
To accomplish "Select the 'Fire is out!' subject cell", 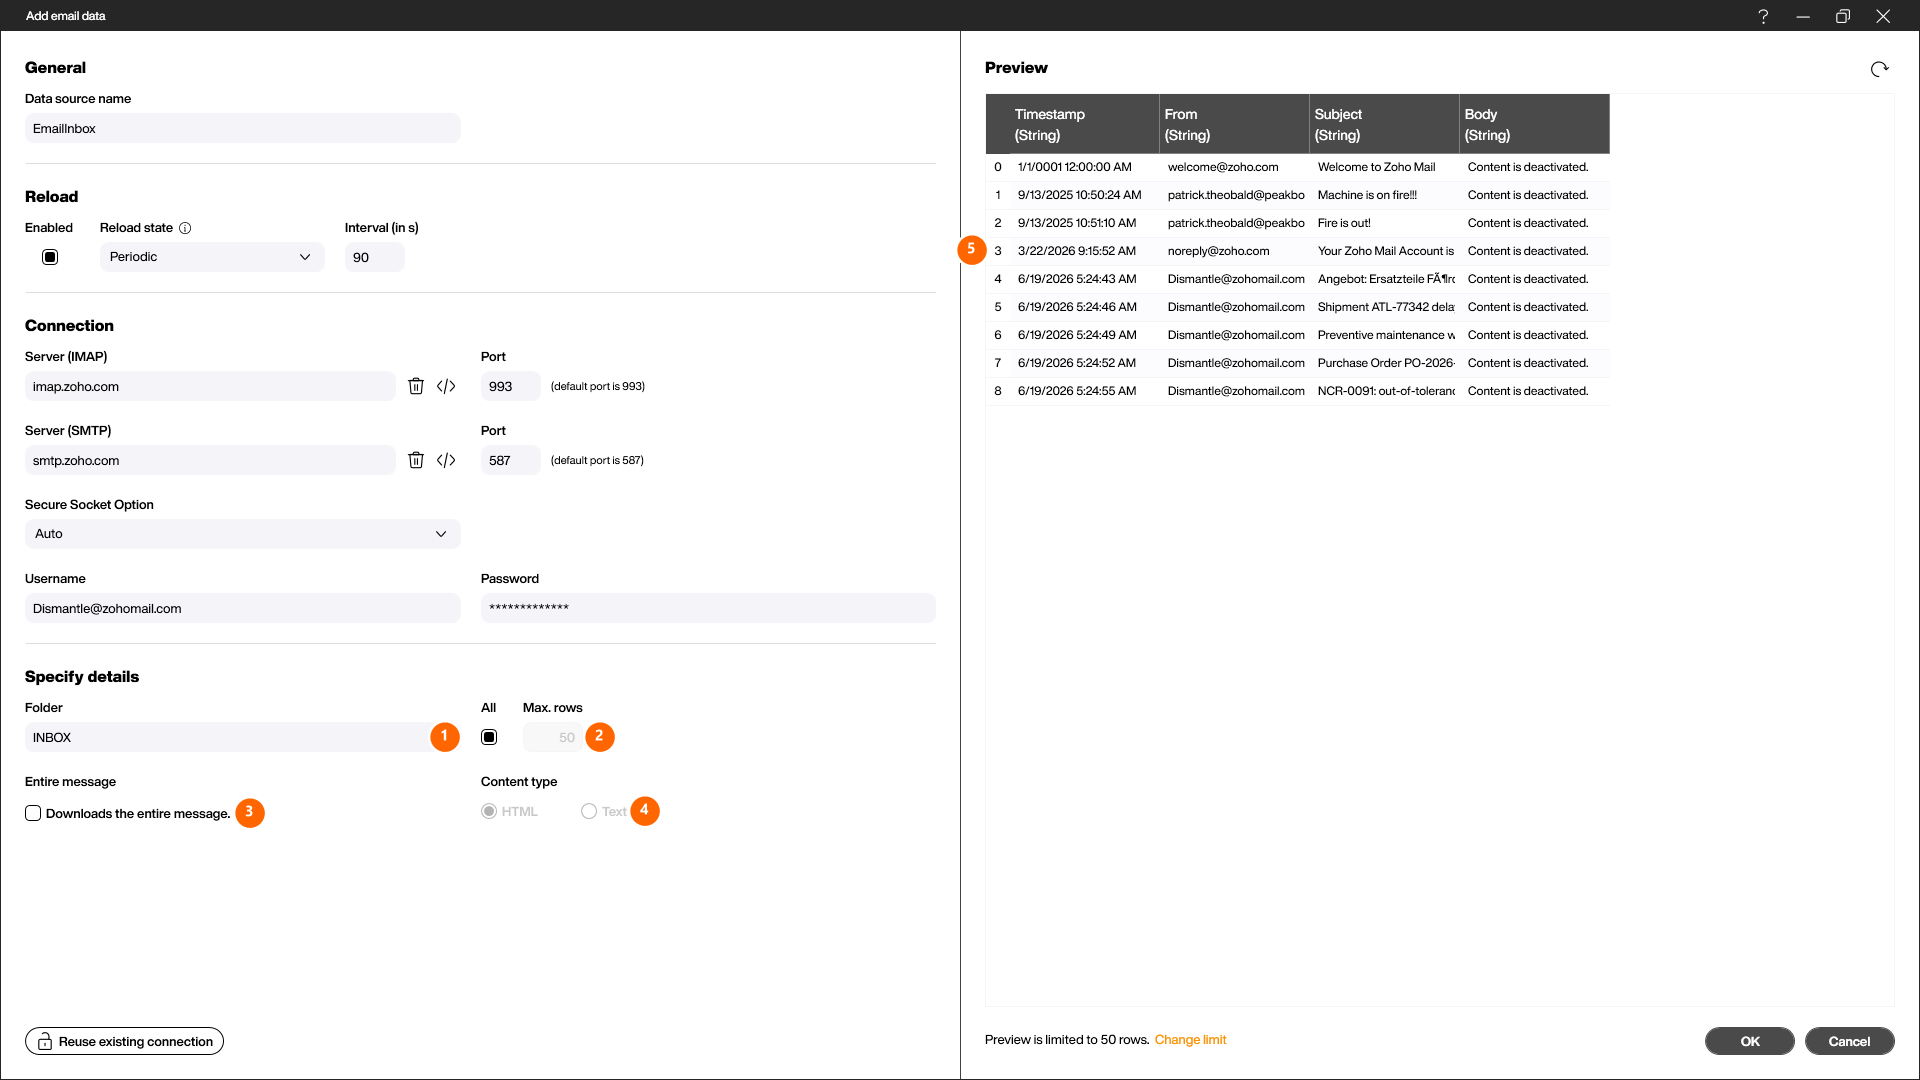I will click(1384, 223).
